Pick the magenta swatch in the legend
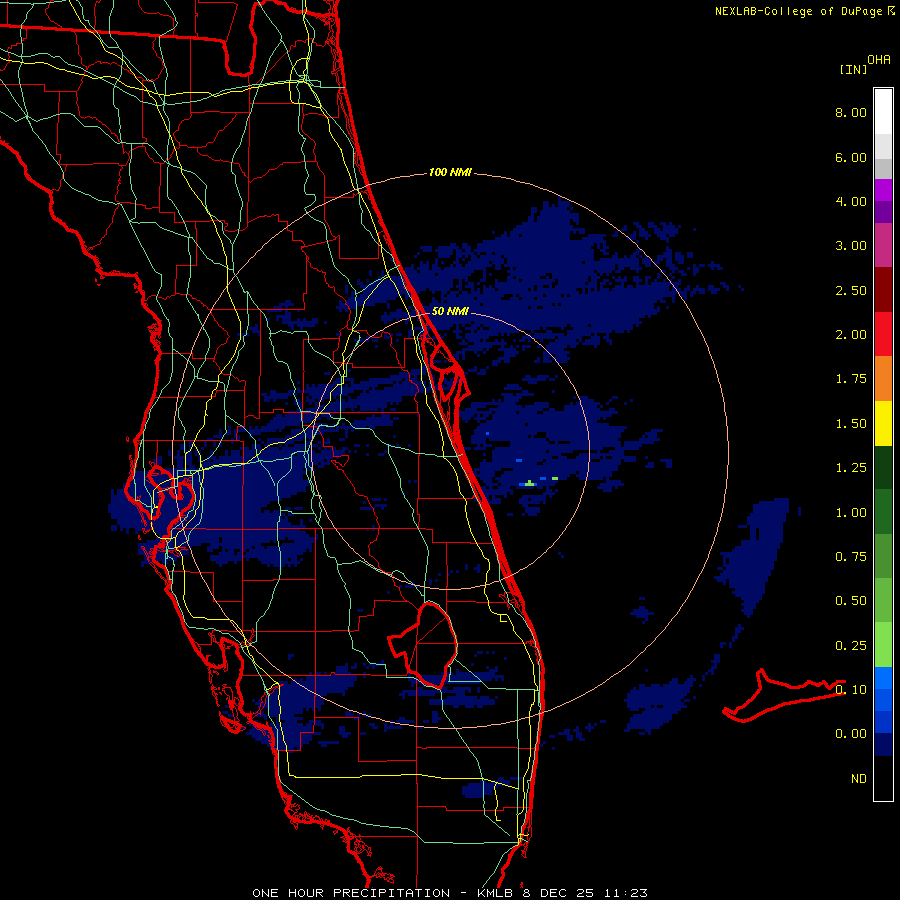The width and height of the screenshot is (900, 900). tap(883, 190)
